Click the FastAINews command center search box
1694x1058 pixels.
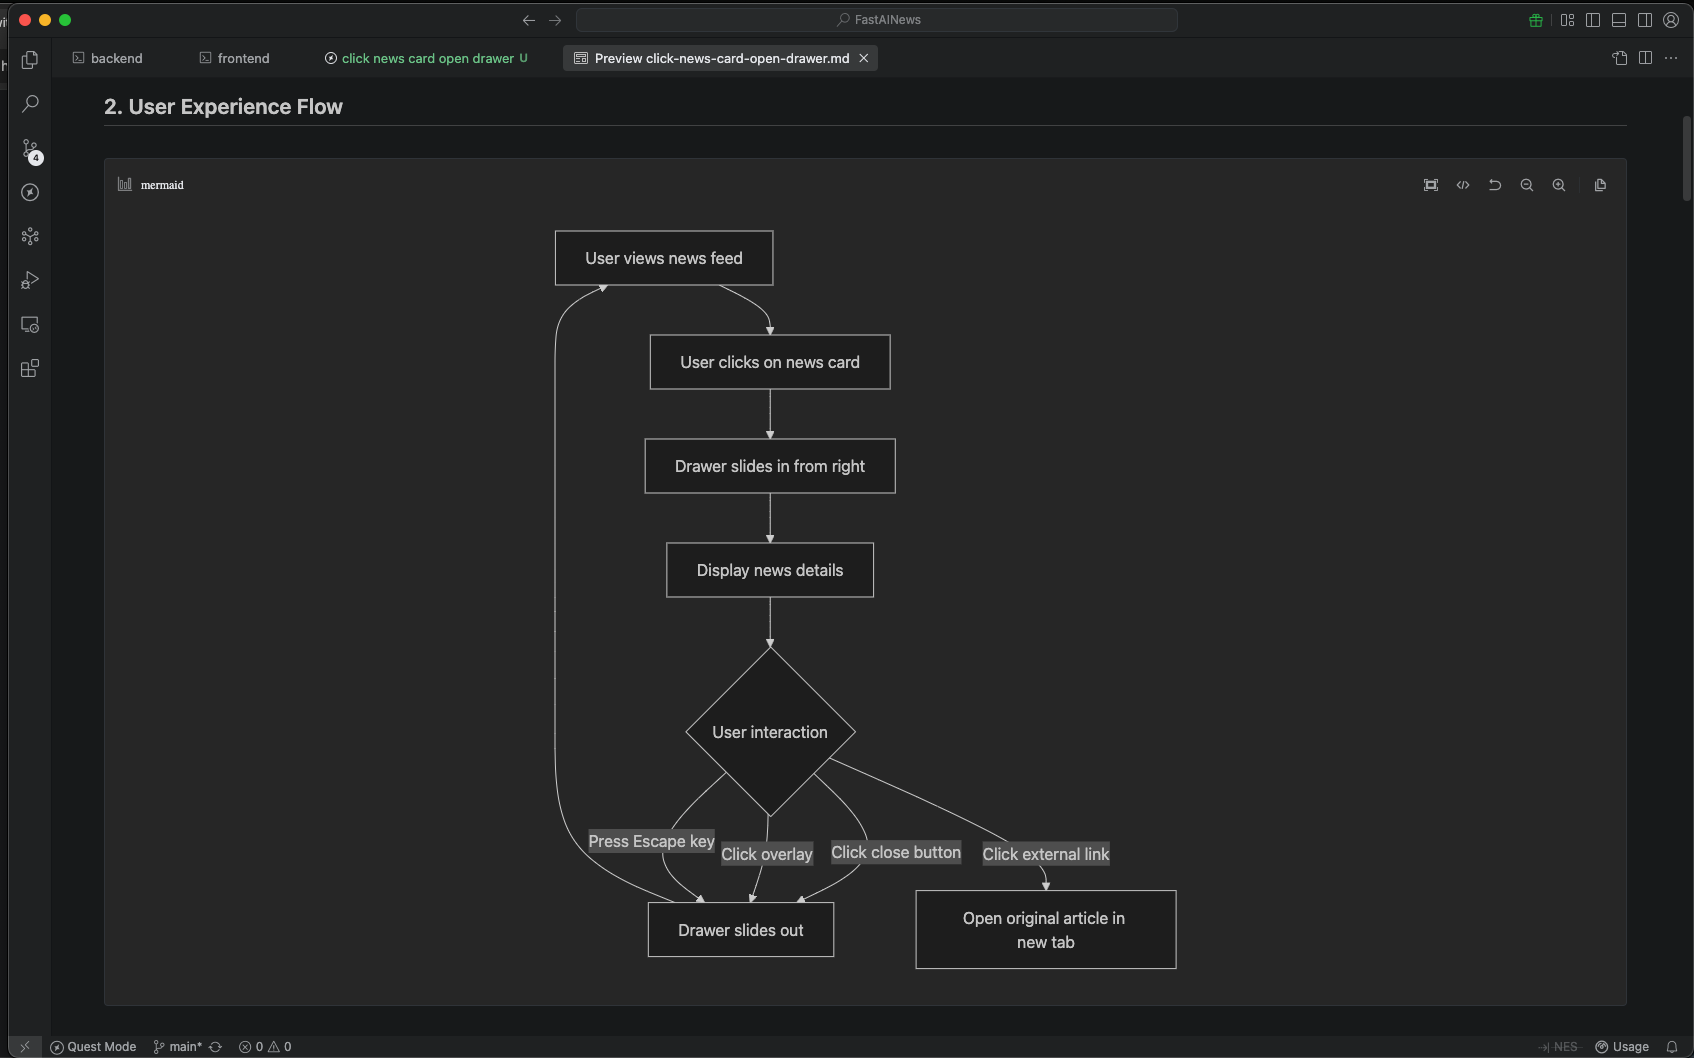point(877,20)
